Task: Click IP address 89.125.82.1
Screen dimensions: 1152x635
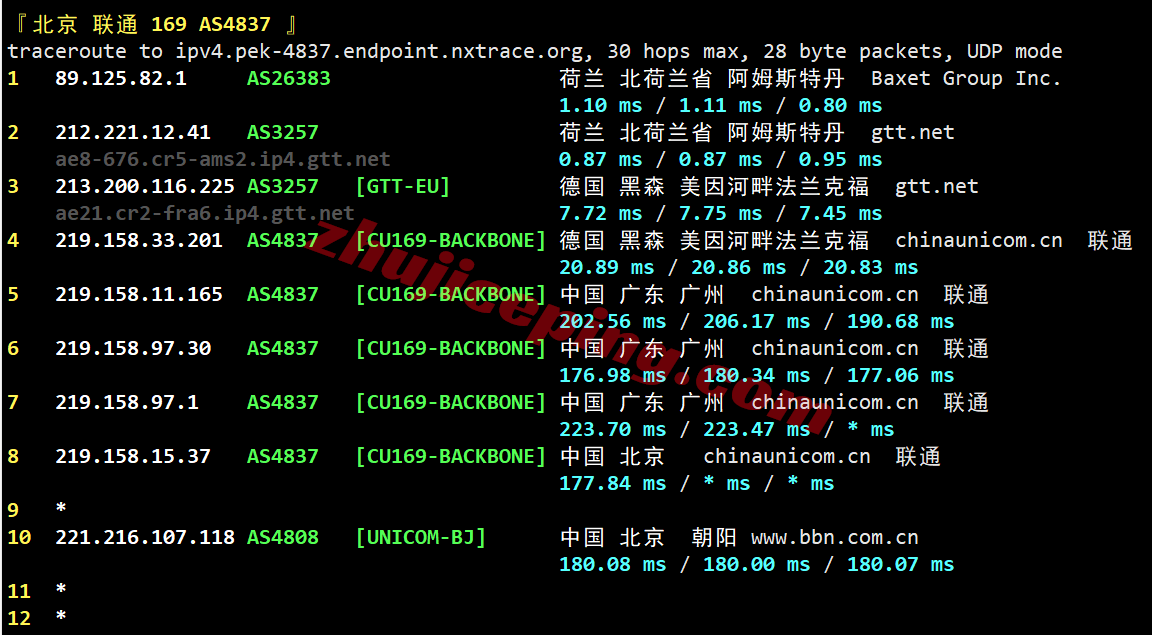Action: pos(120,78)
